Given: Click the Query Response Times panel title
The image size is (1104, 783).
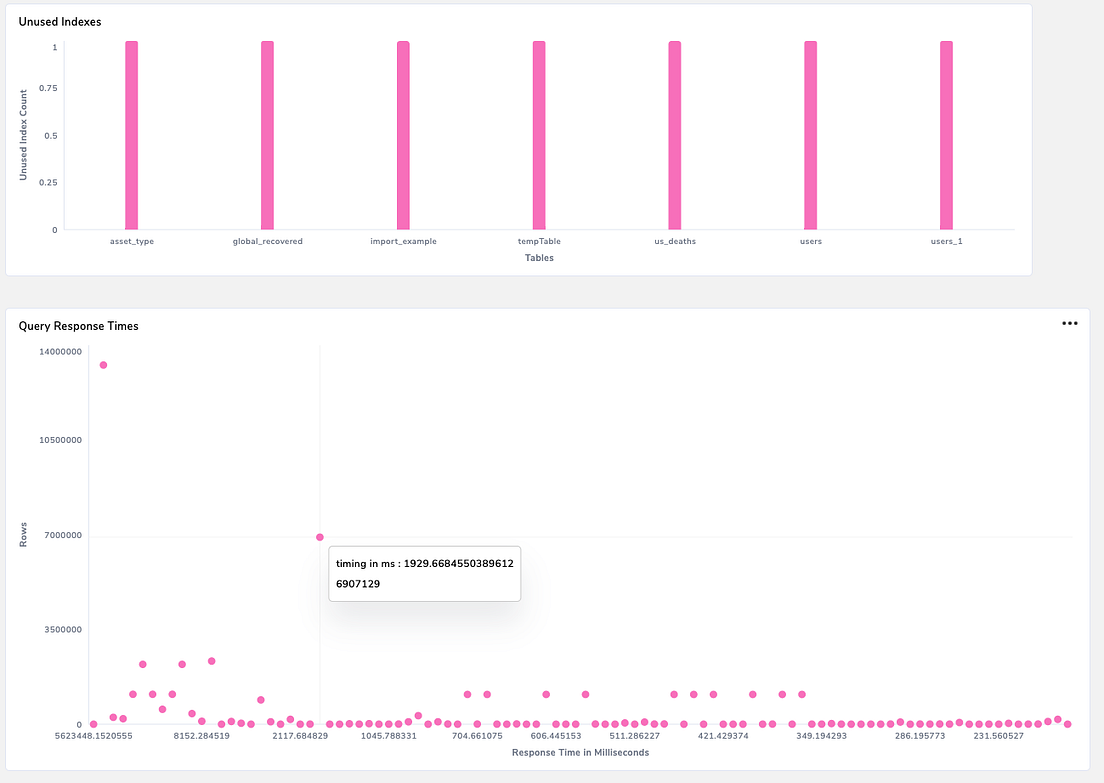Looking at the screenshot, I should (78, 326).
